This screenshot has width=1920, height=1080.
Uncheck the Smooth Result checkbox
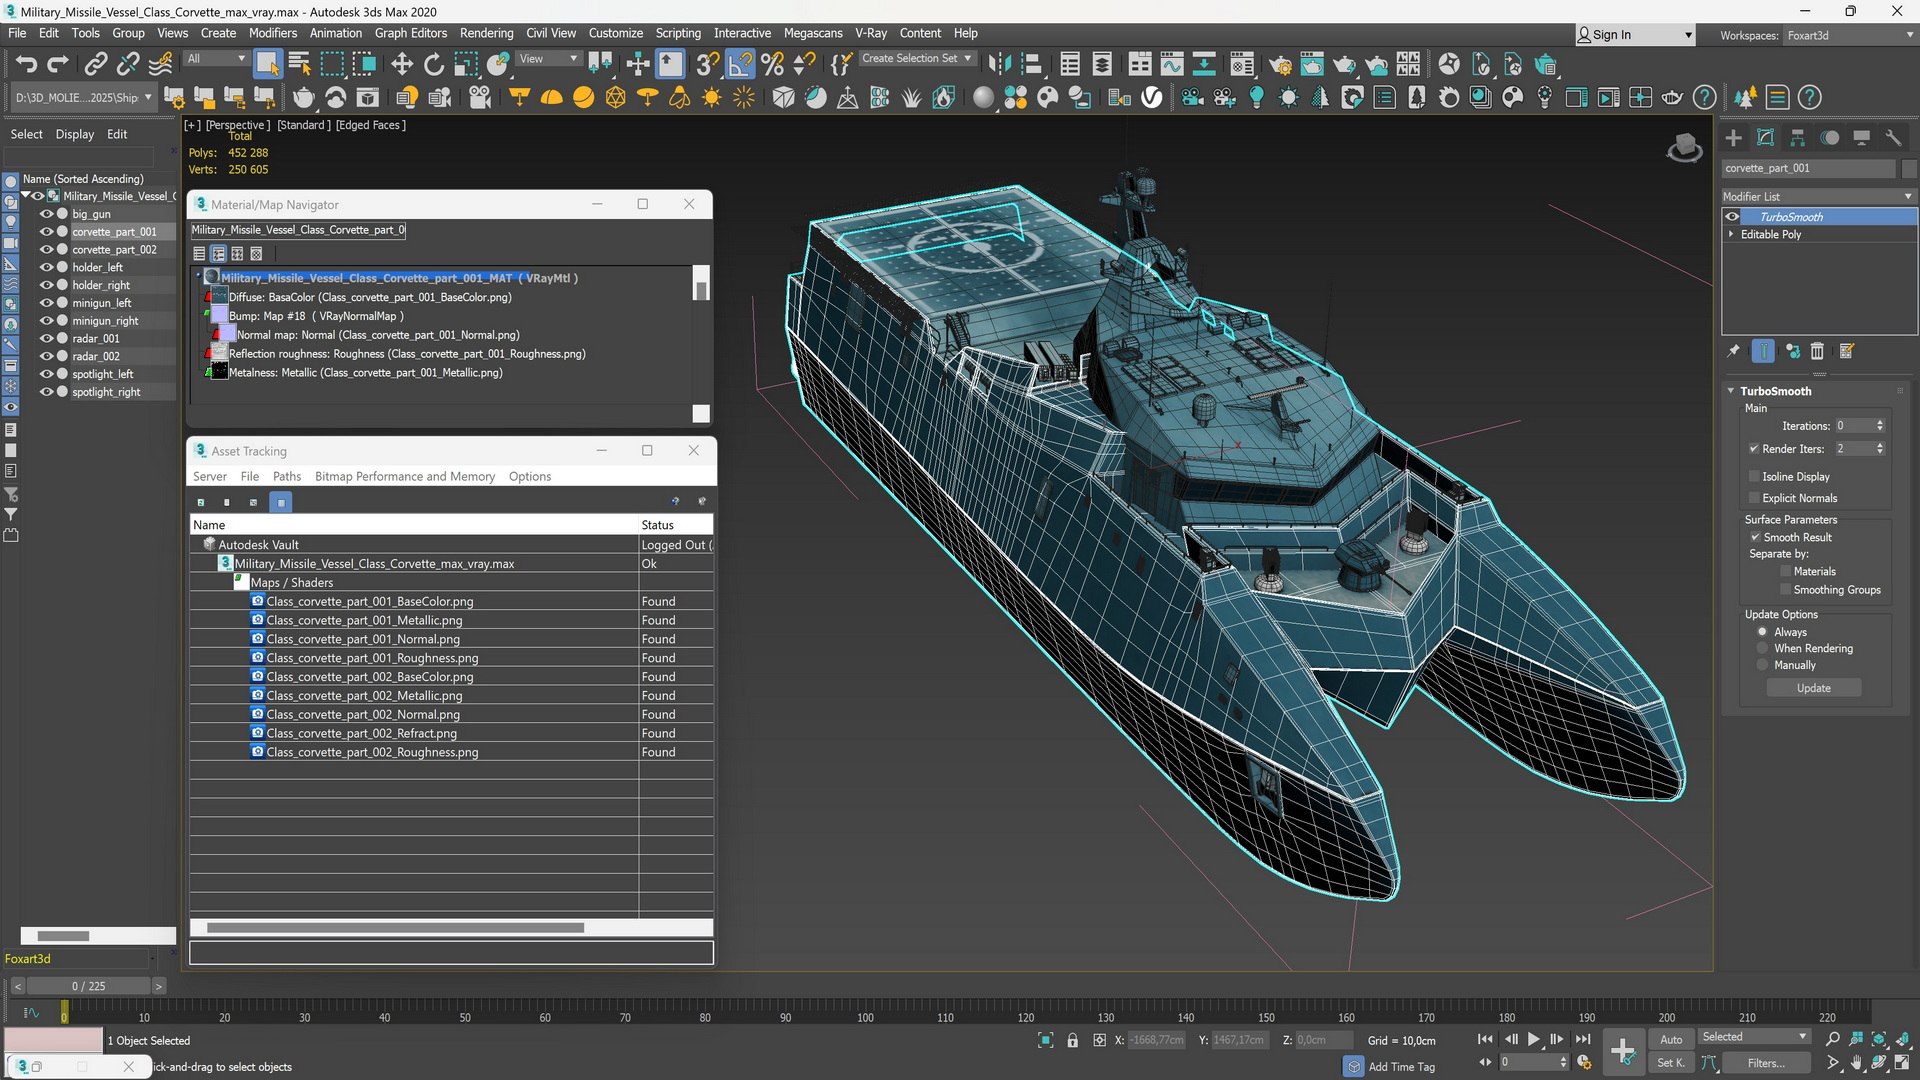(x=1755, y=537)
